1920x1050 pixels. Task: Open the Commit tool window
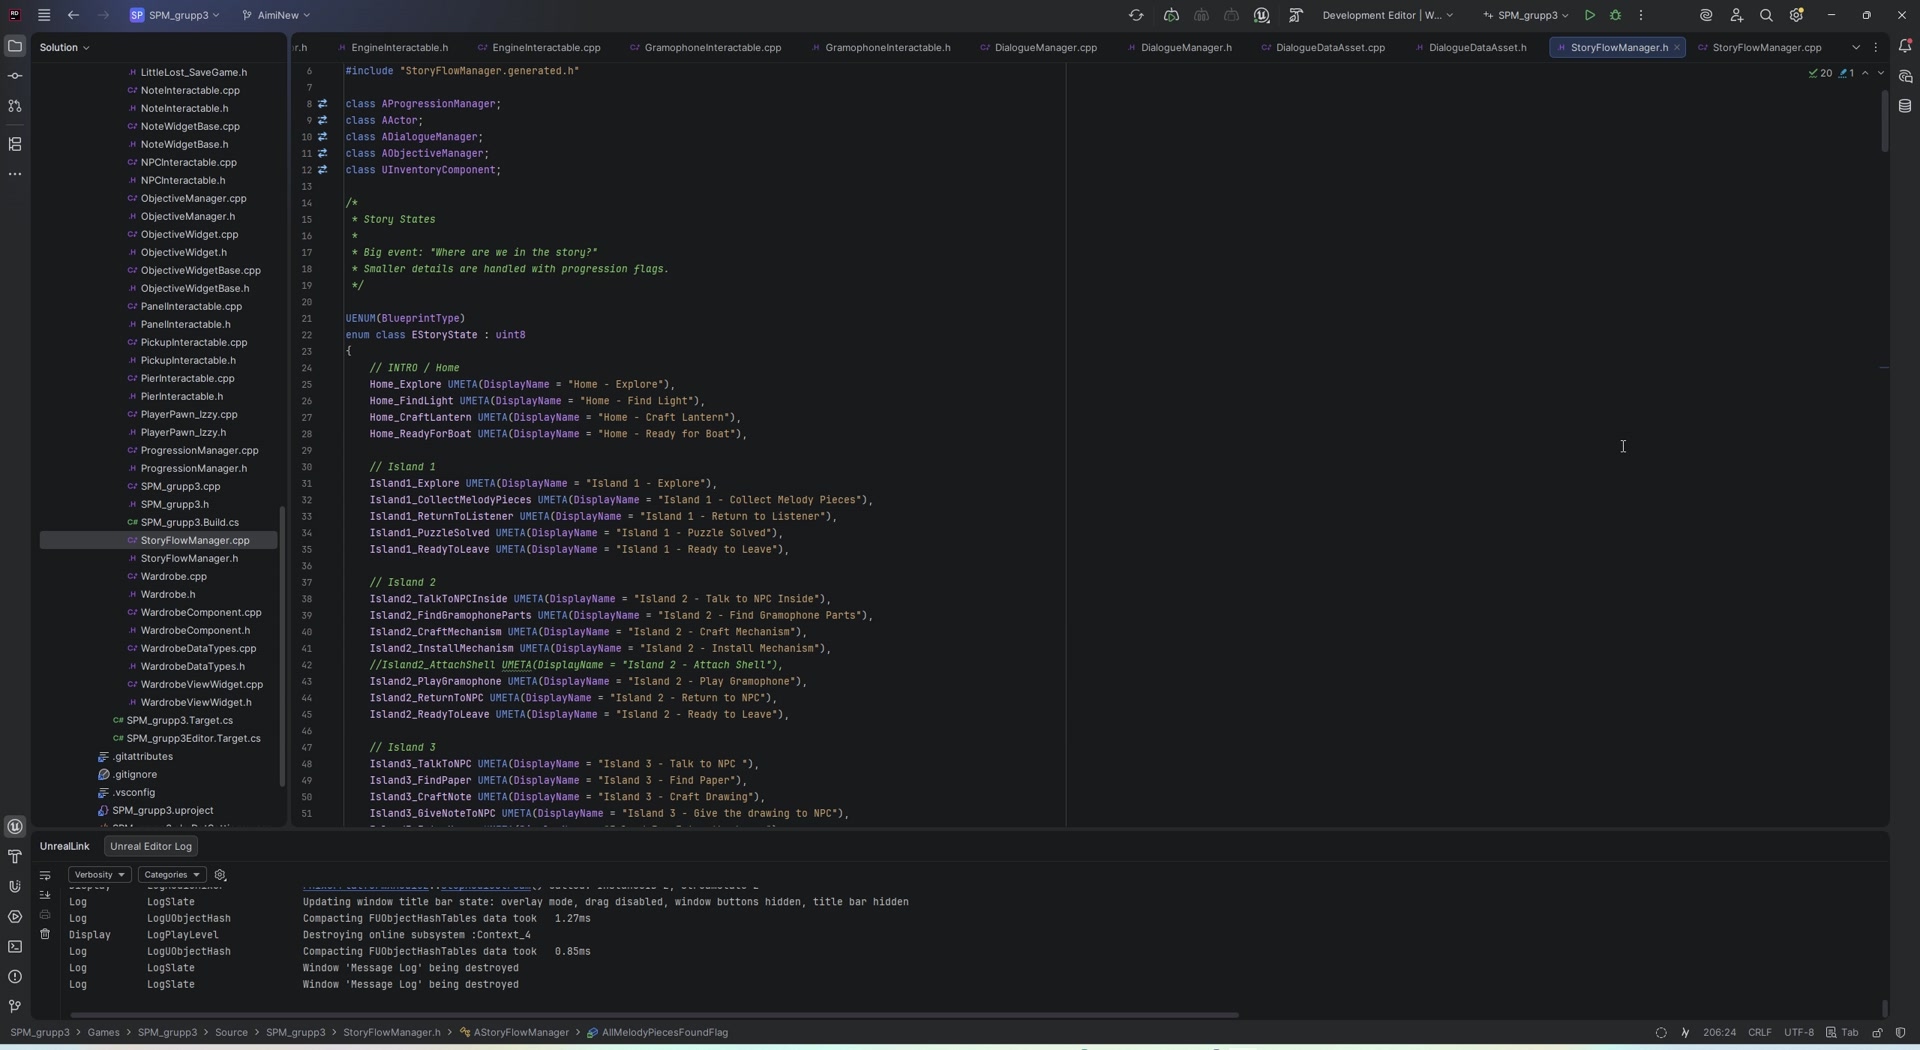pyautogui.click(x=15, y=76)
